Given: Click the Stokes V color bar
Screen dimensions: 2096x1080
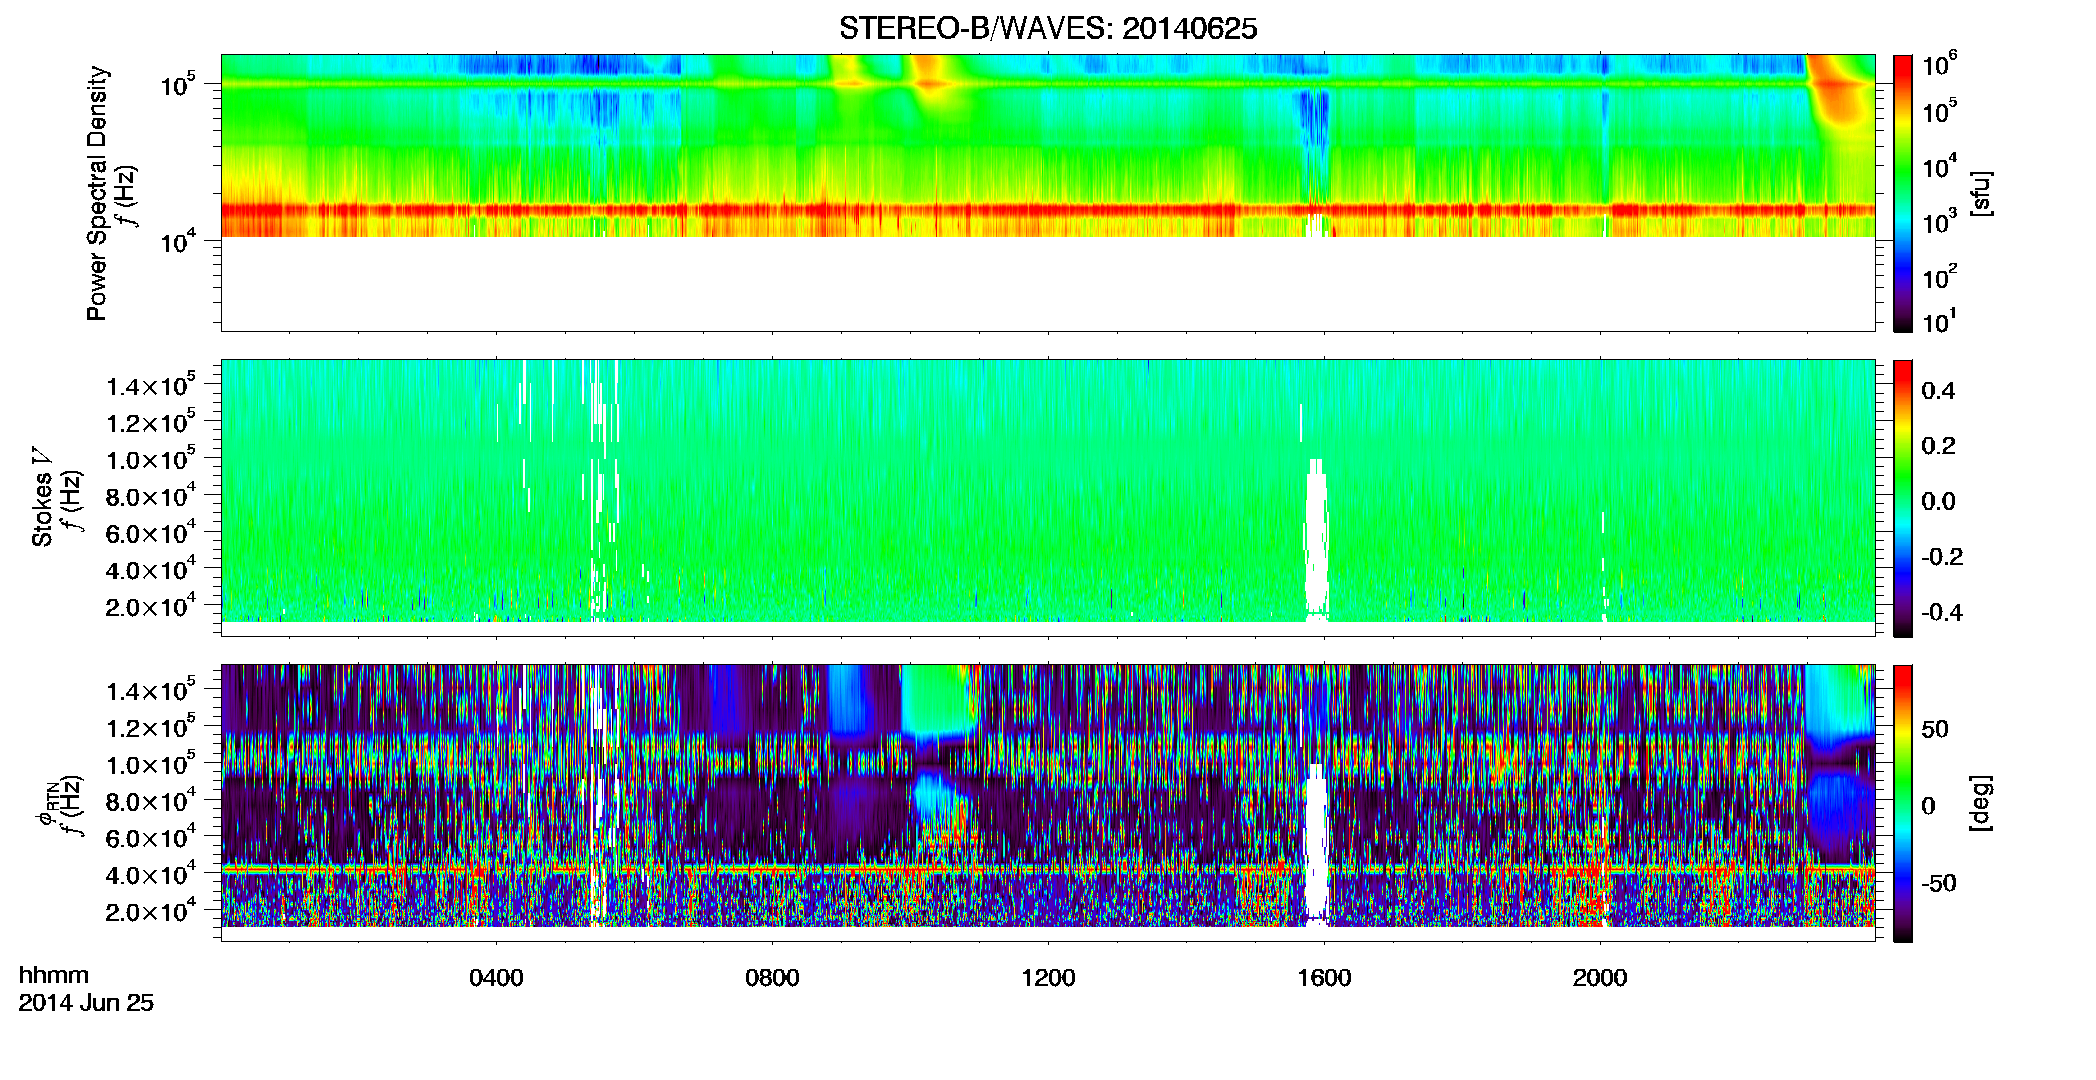Looking at the screenshot, I should (1903, 498).
